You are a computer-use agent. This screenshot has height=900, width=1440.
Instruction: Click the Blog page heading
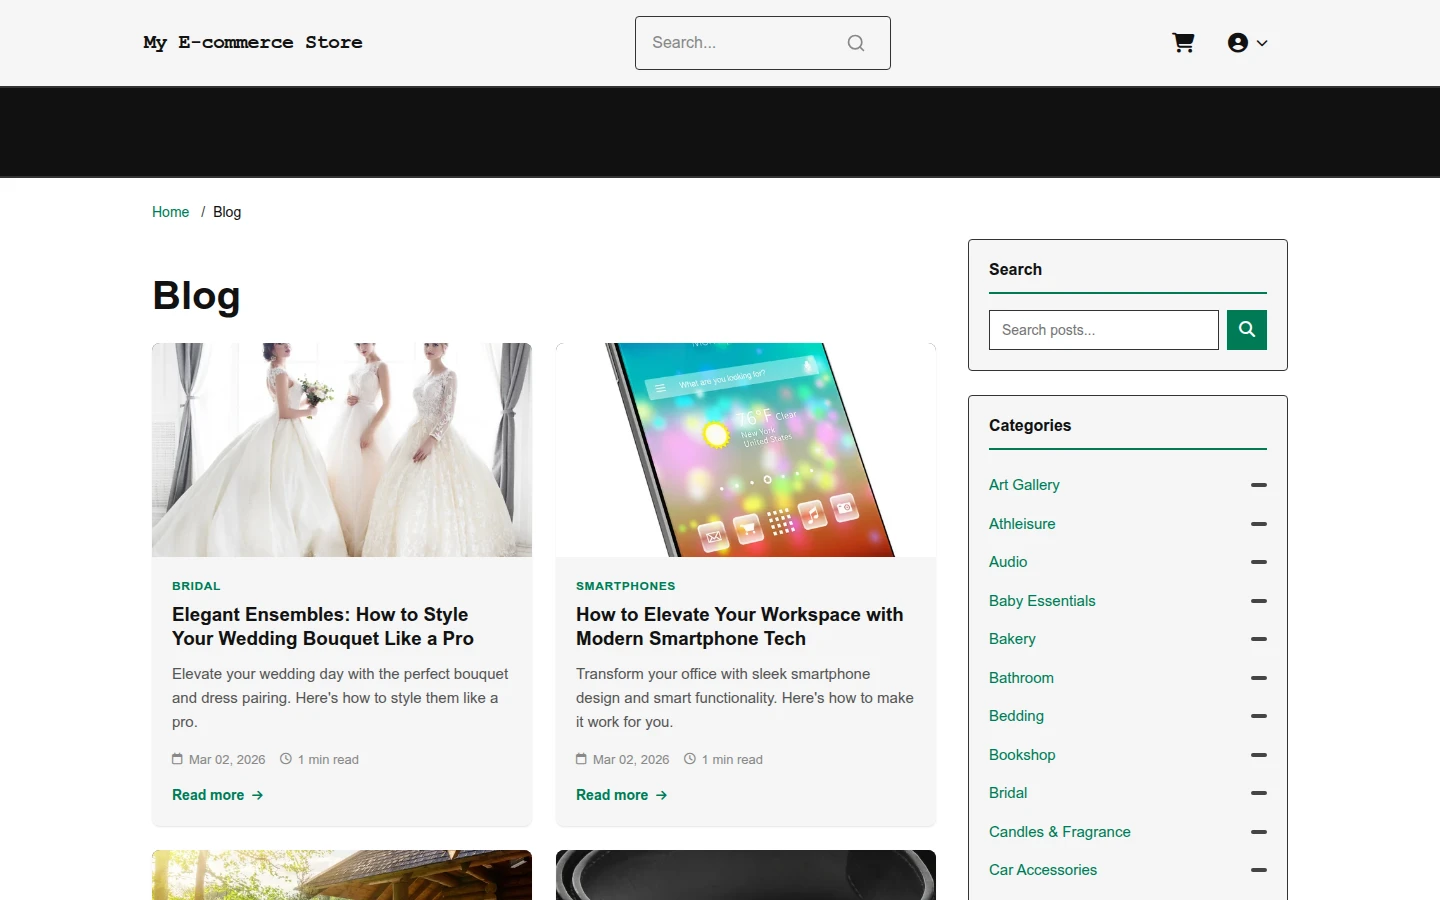[196, 296]
